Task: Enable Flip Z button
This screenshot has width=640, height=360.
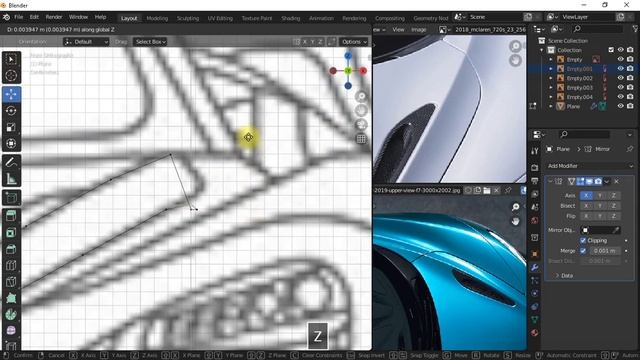Action: [613, 216]
